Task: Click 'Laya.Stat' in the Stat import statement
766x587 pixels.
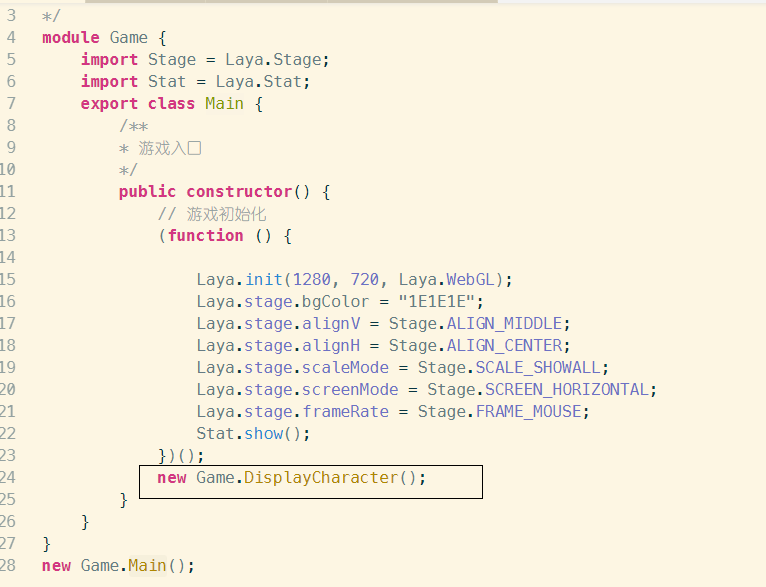Action: click(x=262, y=82)
